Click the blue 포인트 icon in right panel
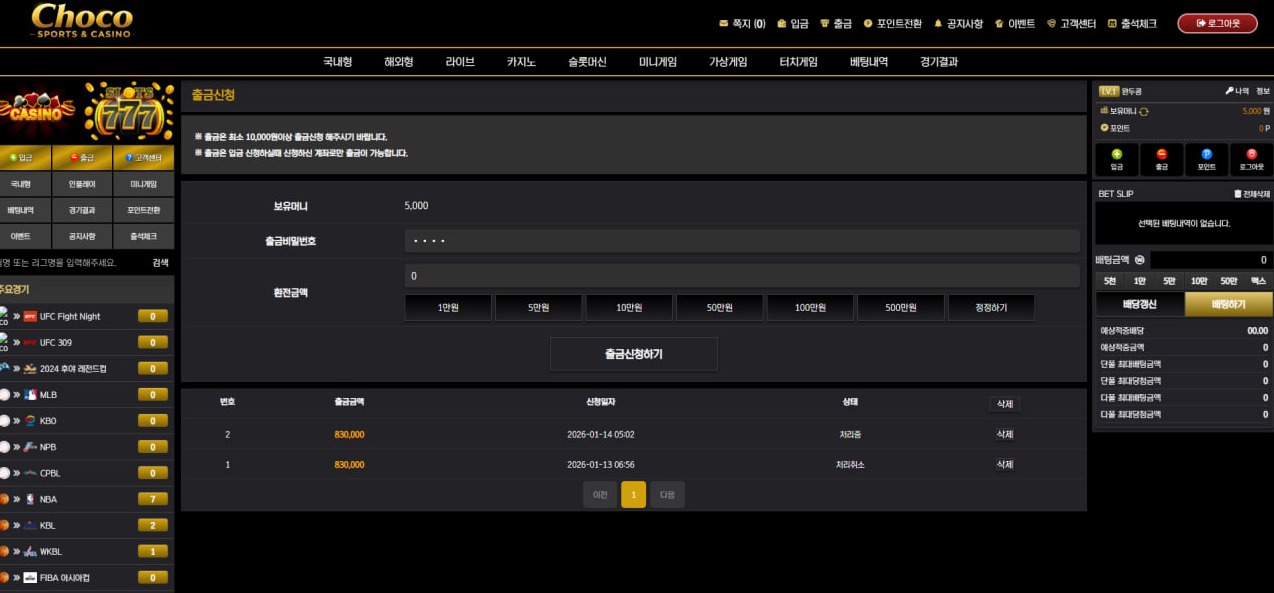The height and width of the screenshot is (593, 1274). tap(1206, 154)
